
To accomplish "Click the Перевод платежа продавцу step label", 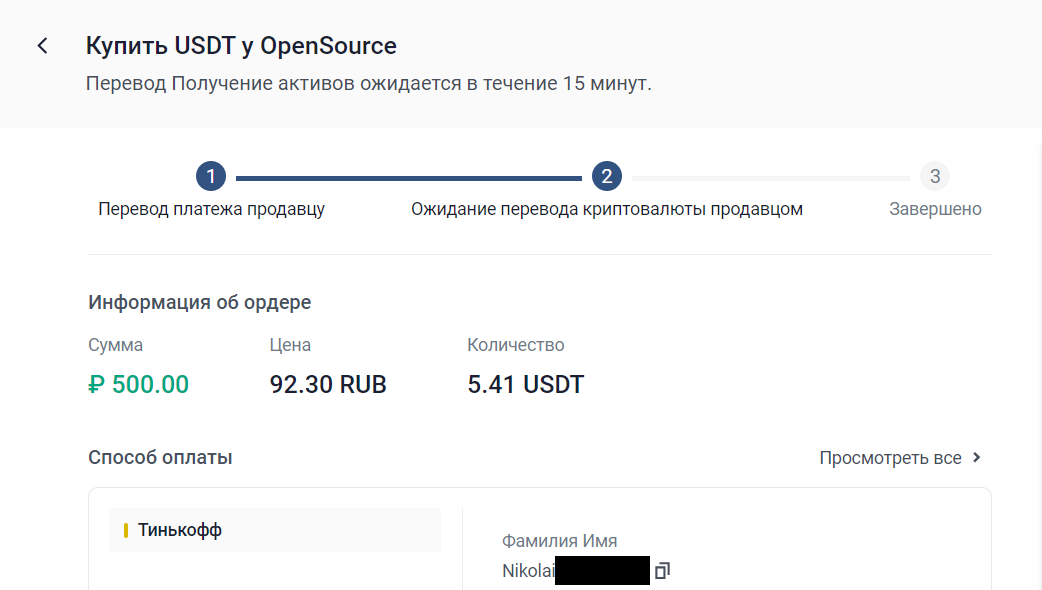I will (x=211, y=209).
